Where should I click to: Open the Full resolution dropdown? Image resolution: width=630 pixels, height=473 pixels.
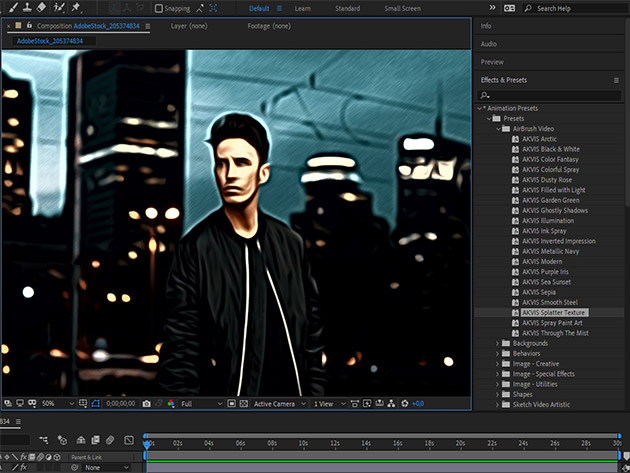[197, 403]
